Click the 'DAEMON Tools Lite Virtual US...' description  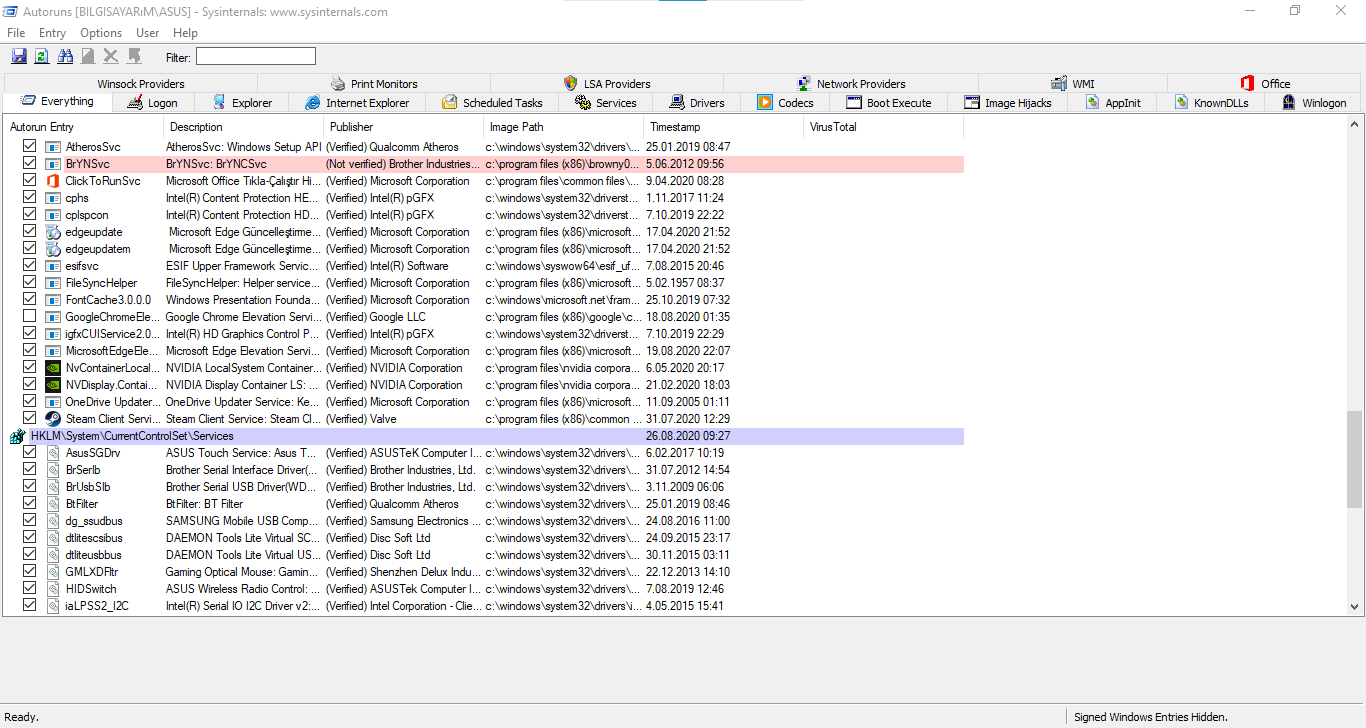[242, 555]
